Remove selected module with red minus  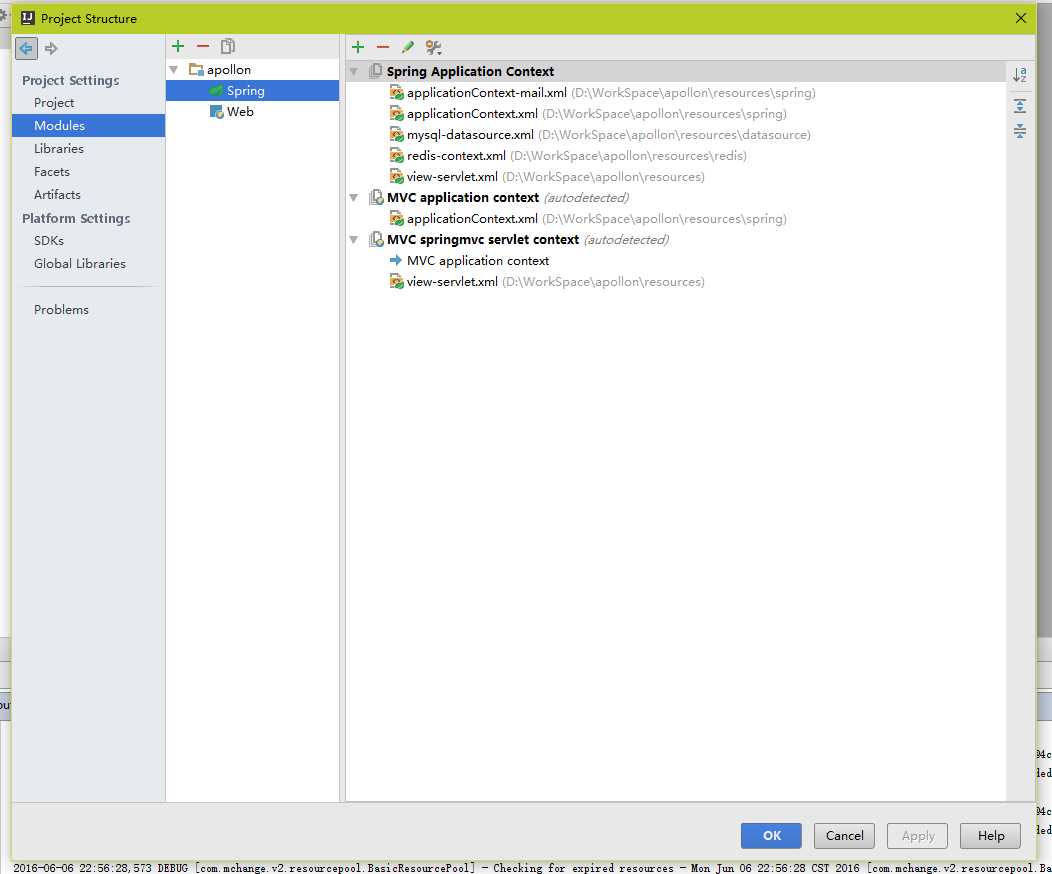tap(203, 46)
